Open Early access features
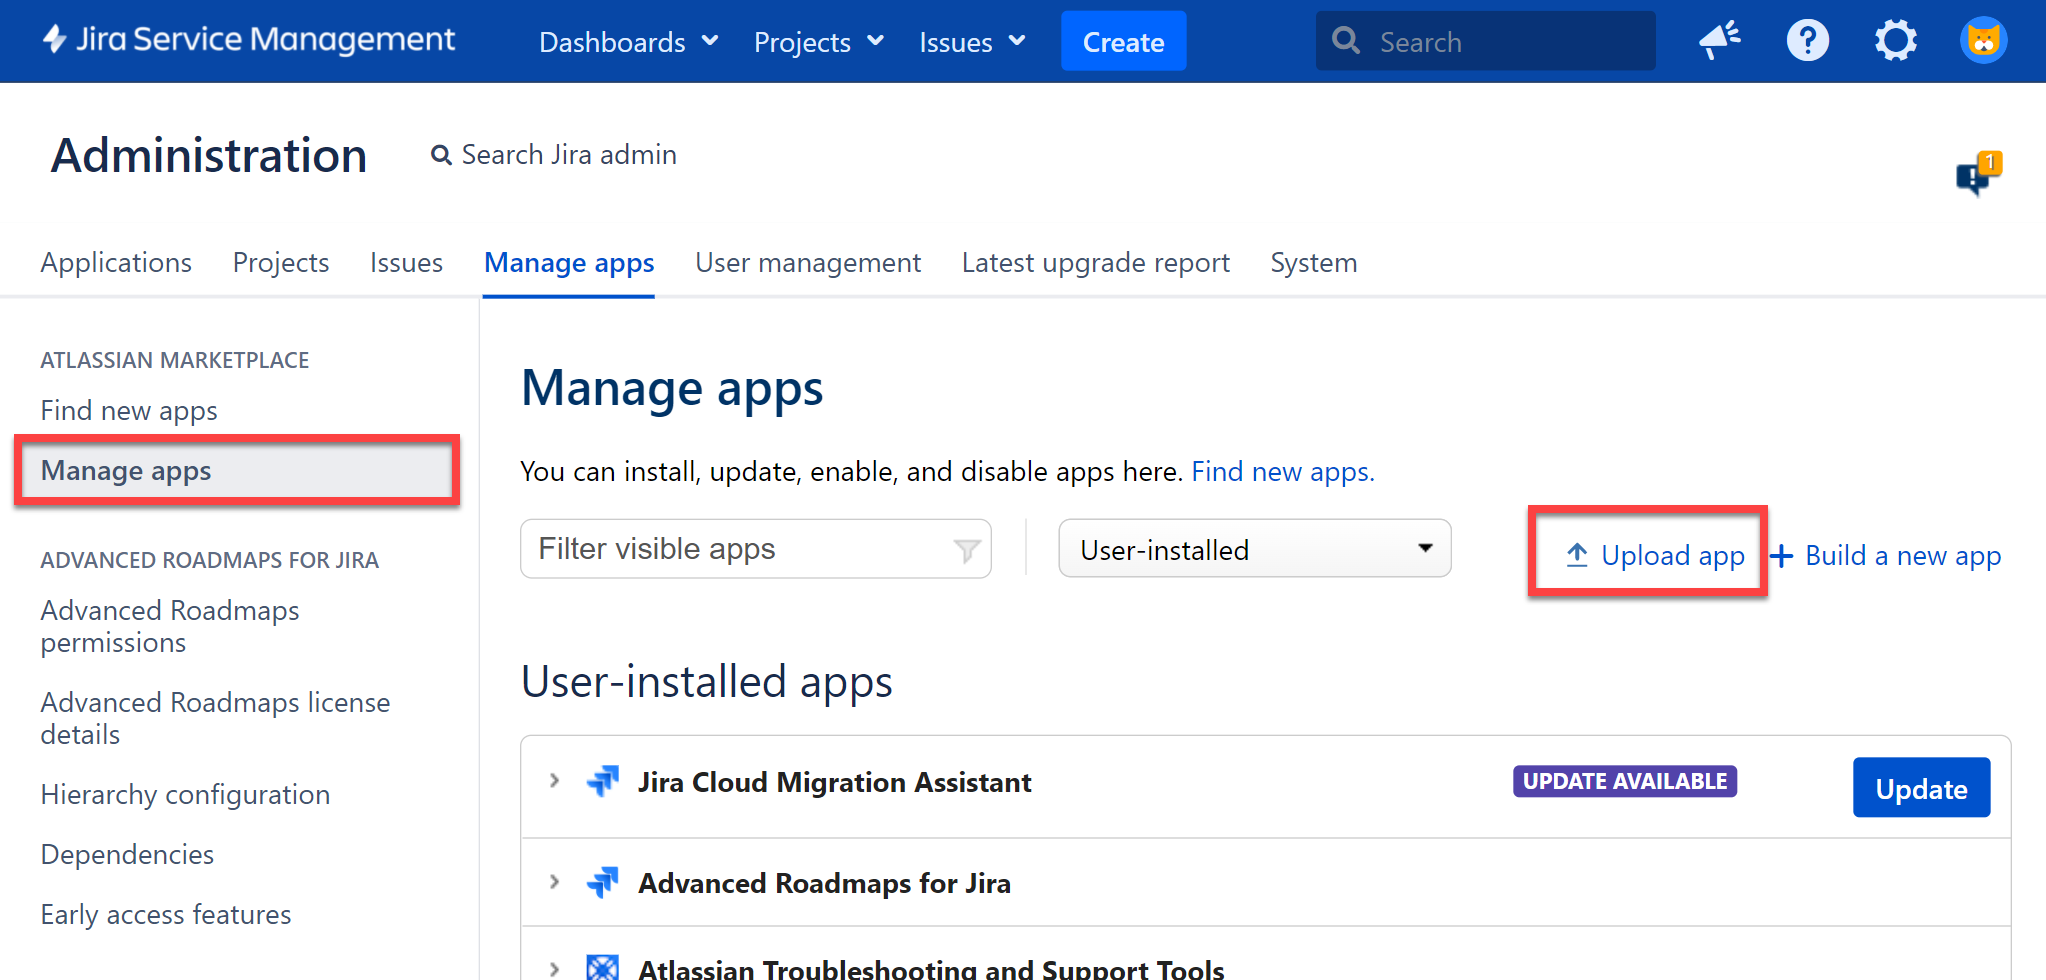The width and height of the screenshot is (2046, 980). [166, 914]
